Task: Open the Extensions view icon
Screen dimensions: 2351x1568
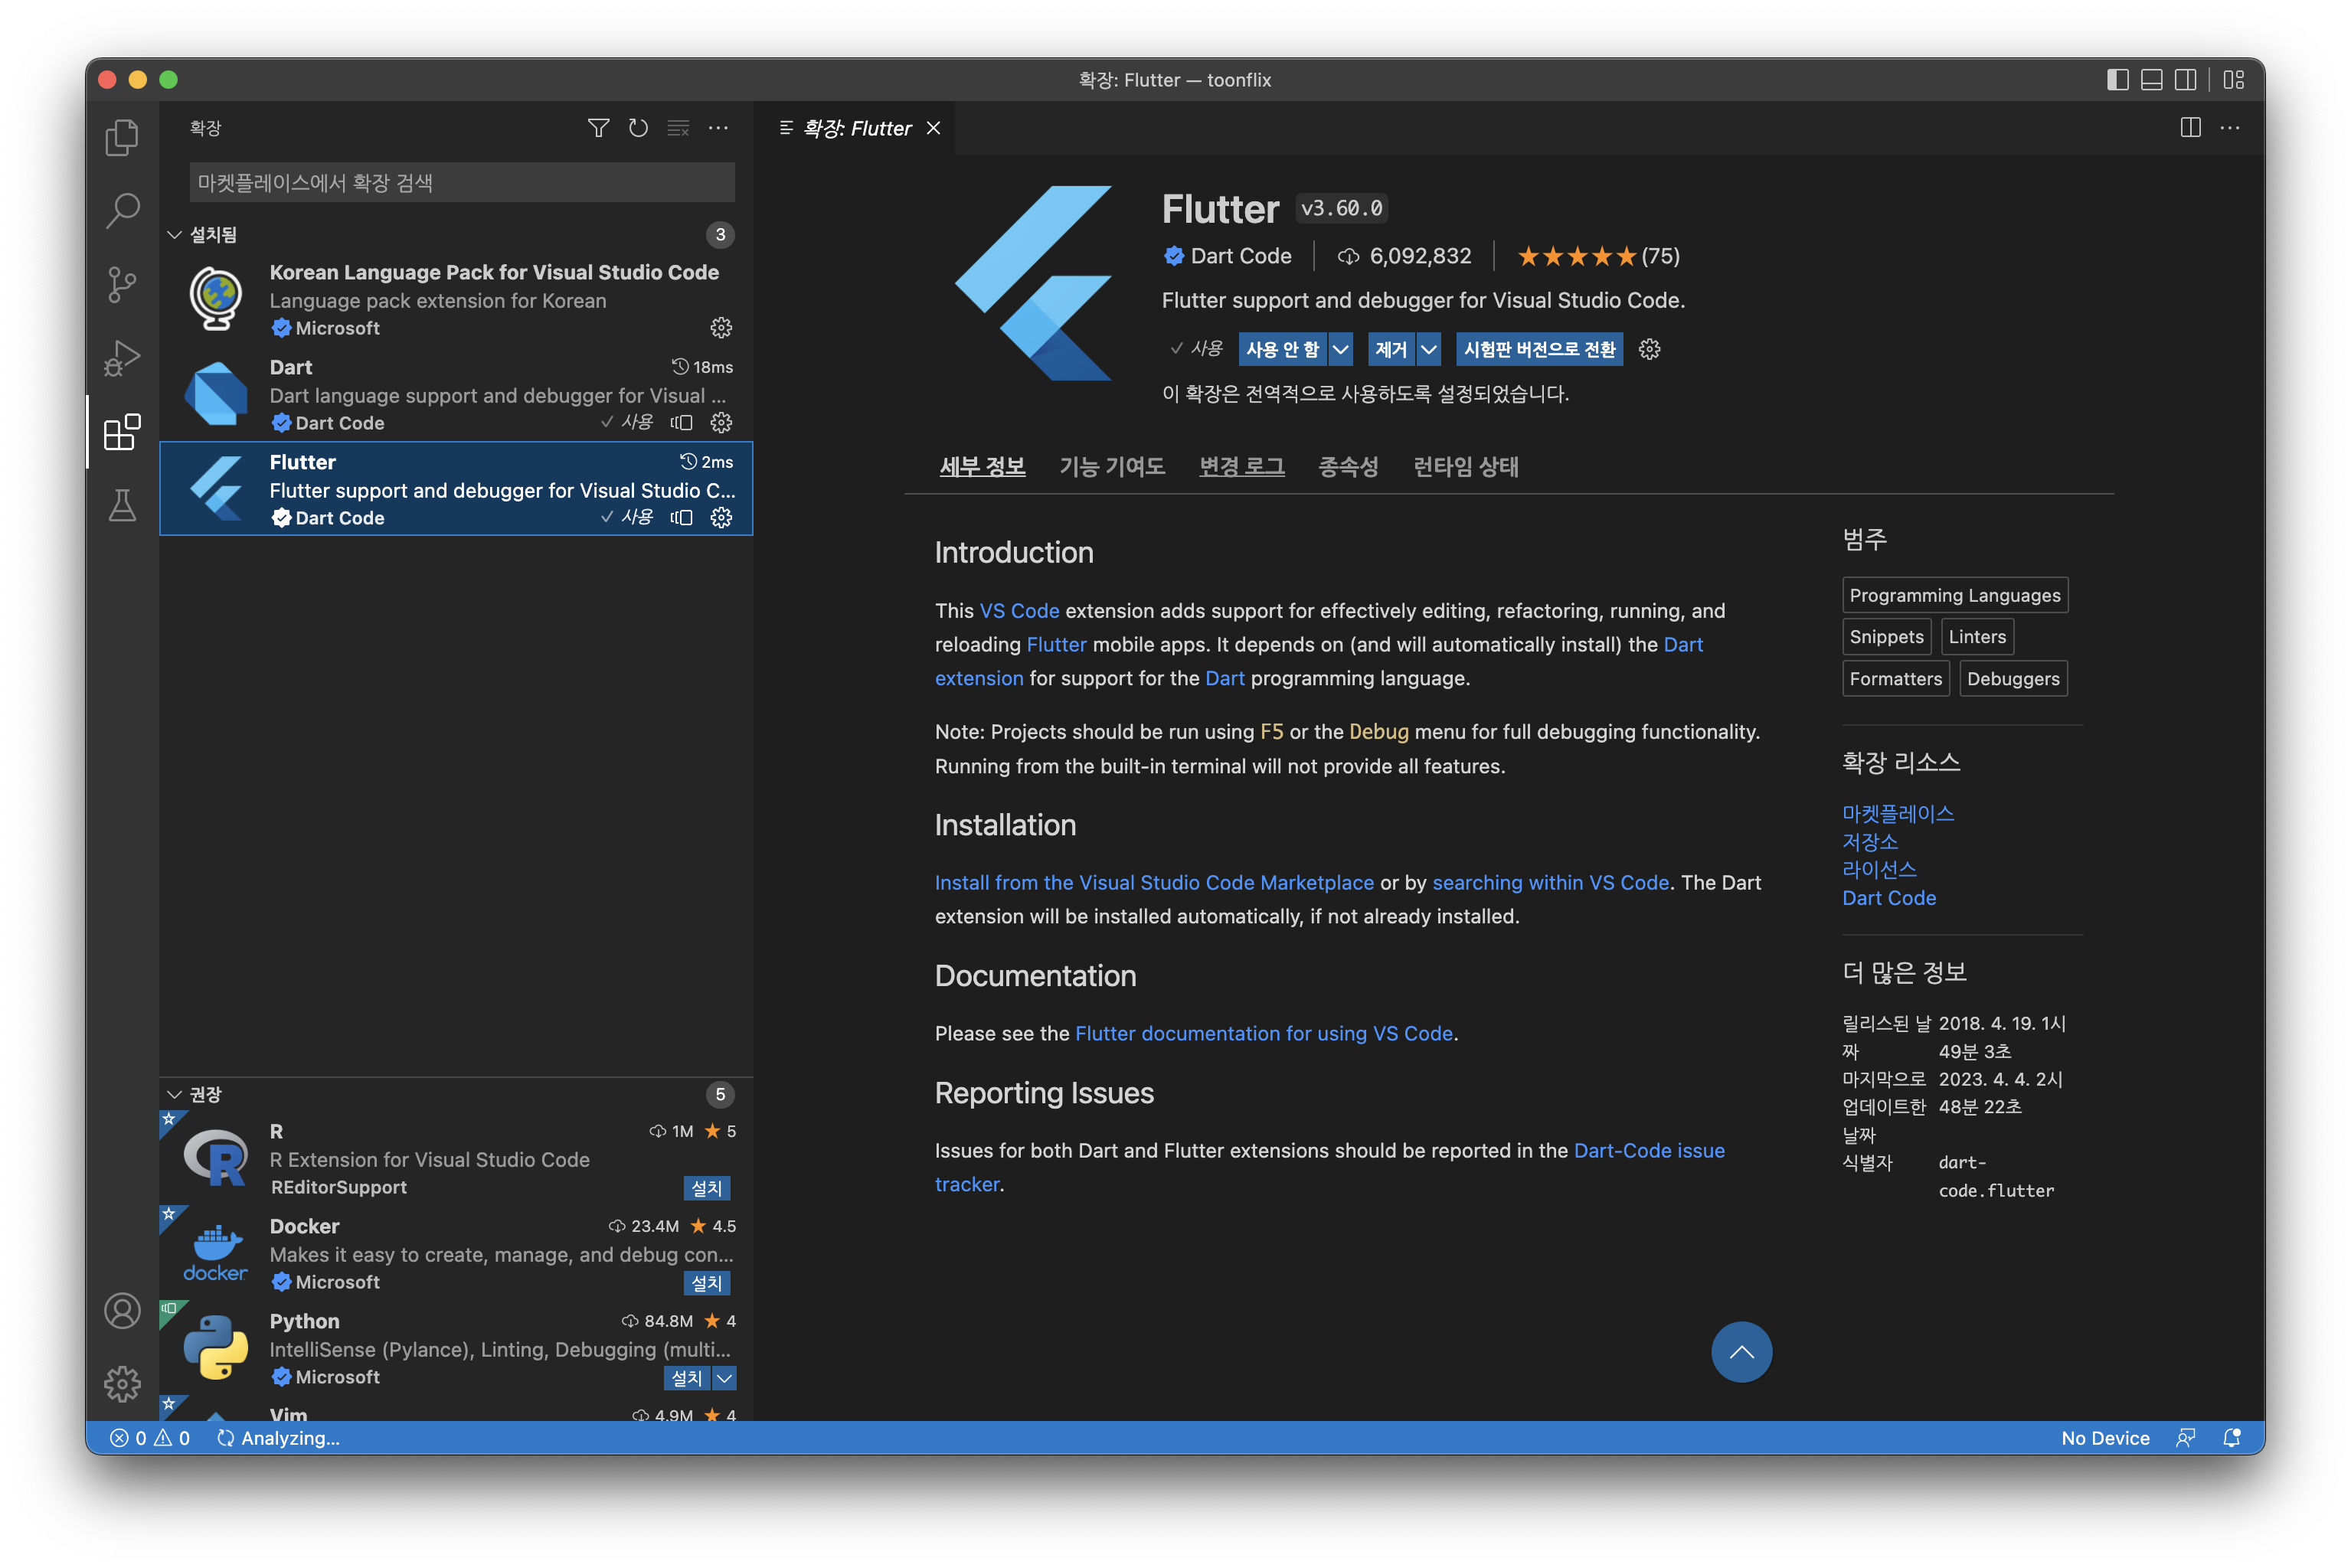Action: pyautogui.click(x=122, y=432)
